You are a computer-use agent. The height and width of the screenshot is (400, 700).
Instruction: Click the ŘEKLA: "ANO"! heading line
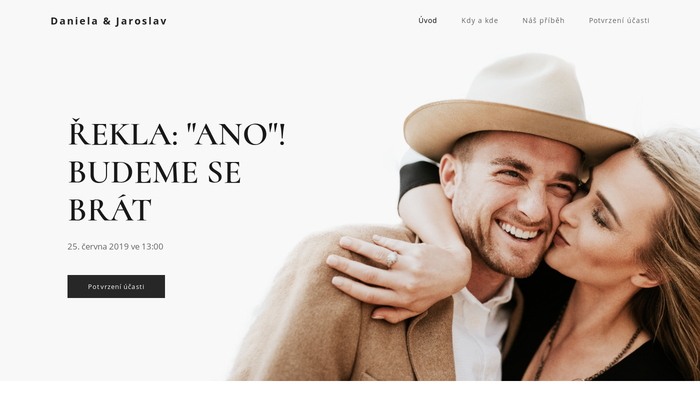(x=177, y=133)
